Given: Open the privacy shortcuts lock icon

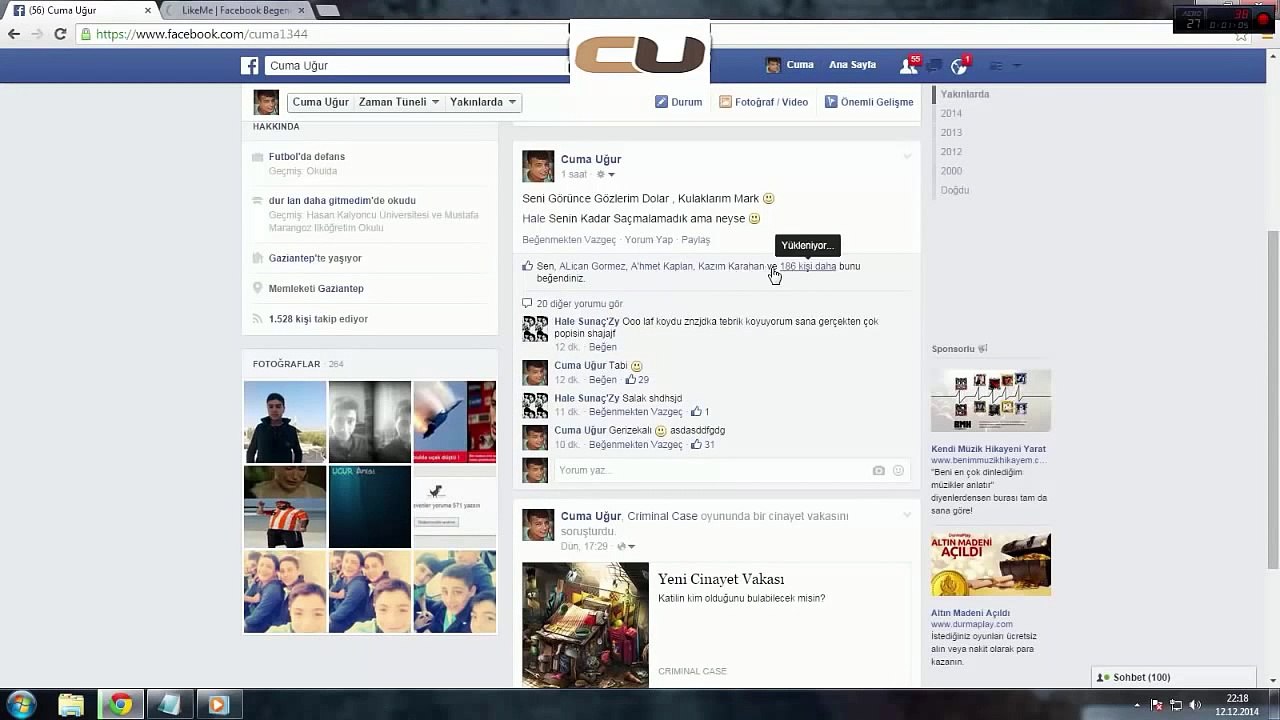Looking at the screenshot, I should tap(996, 66).
